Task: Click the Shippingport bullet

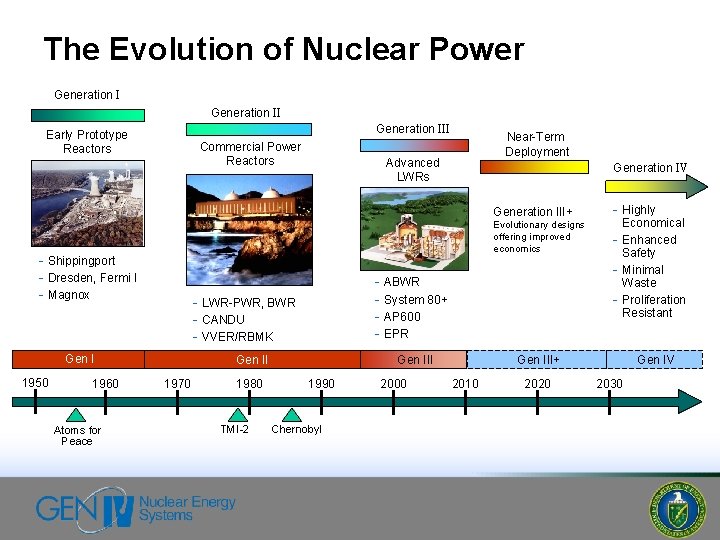Action: coord(77,261)
